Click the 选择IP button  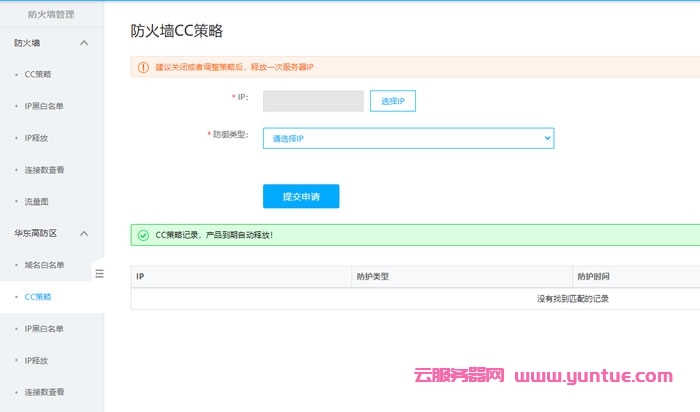click(392, 101)
